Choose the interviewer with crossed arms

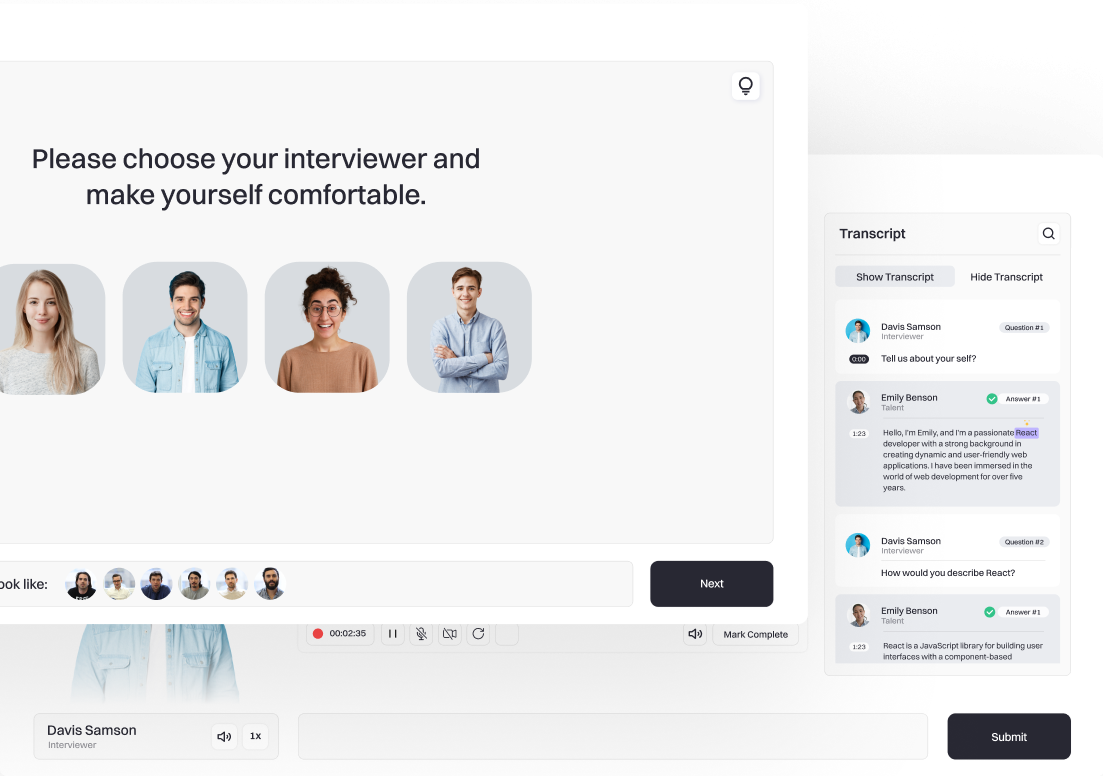pos(469,328)
